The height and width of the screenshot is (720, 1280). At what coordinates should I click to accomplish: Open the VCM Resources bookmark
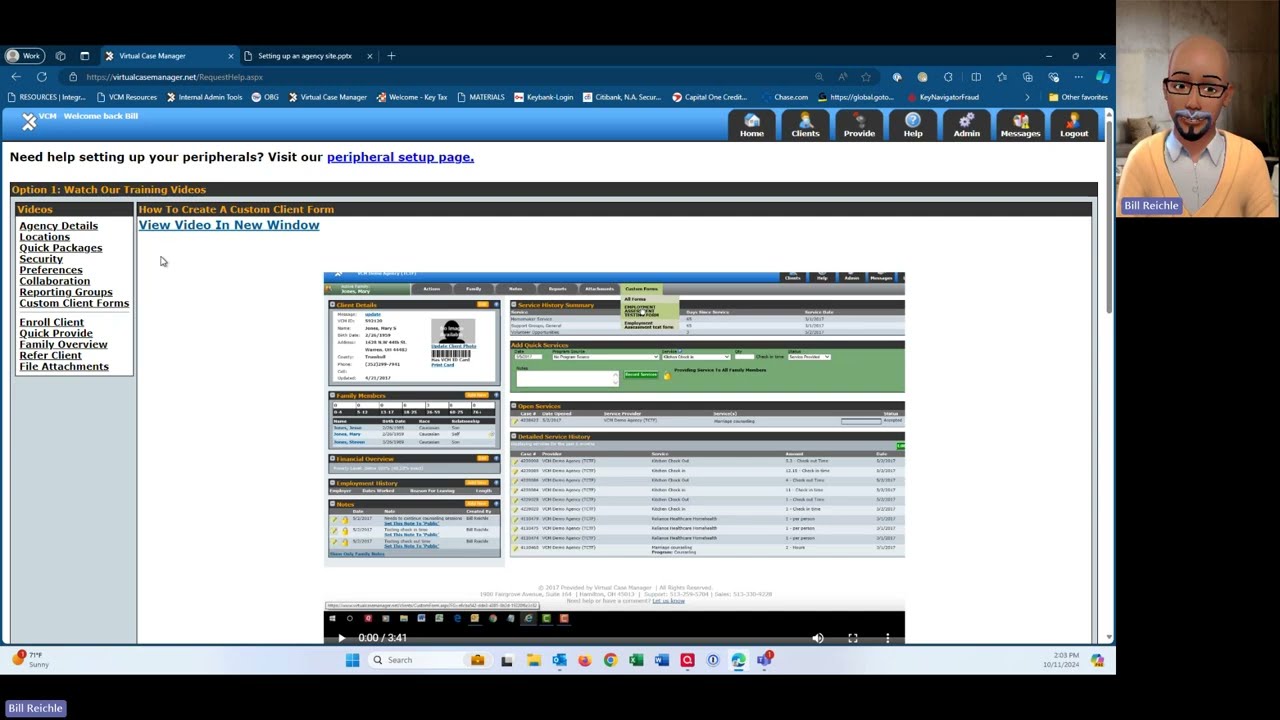click(x=127, y=97)
